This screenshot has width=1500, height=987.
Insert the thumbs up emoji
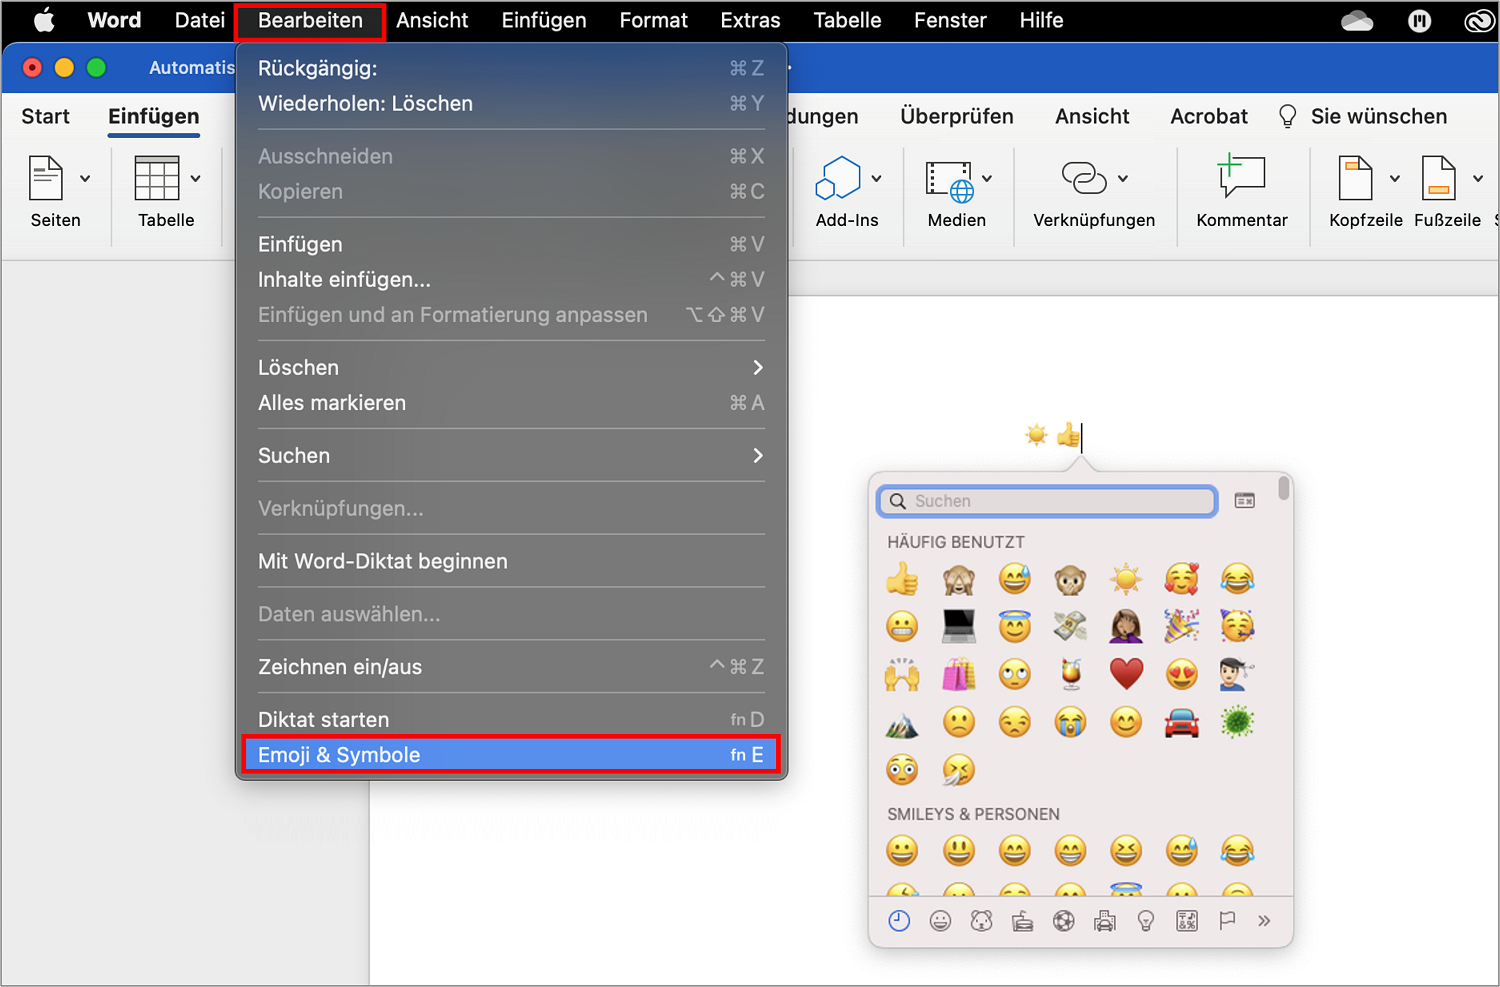coord(902,578)
